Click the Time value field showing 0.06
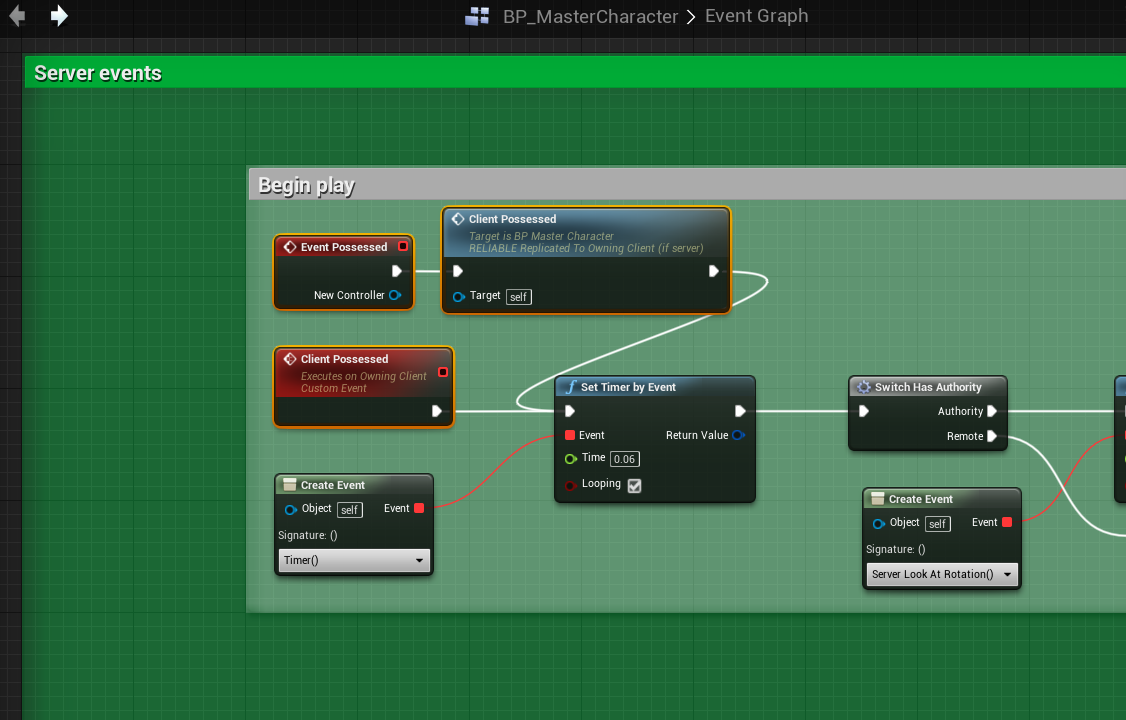The width and height of the screenshot is (1126, 720). (625, 459)
